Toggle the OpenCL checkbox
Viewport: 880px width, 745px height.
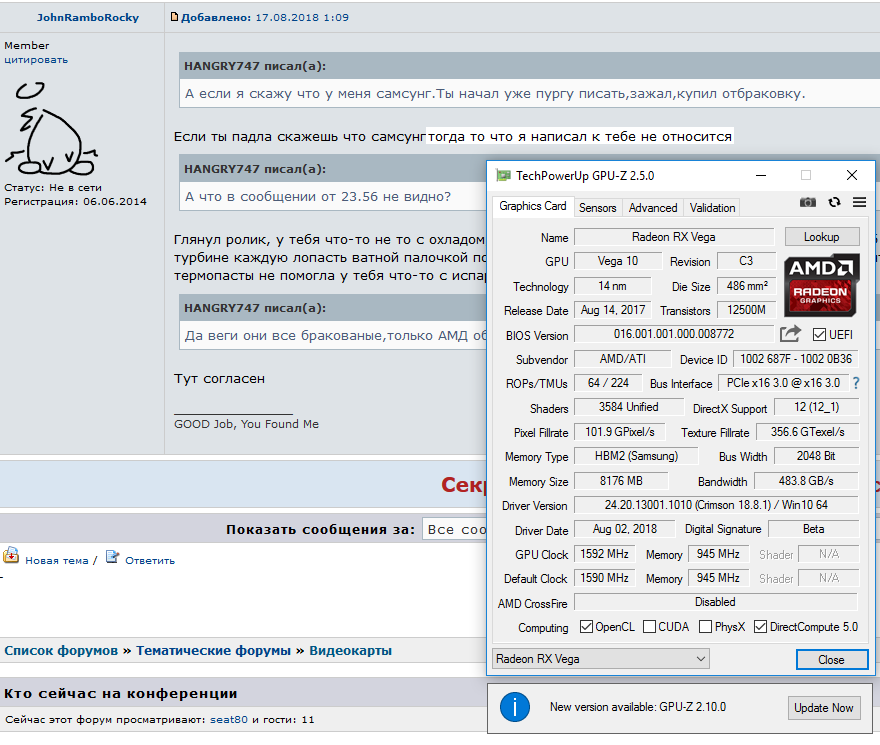pos(586,627)
